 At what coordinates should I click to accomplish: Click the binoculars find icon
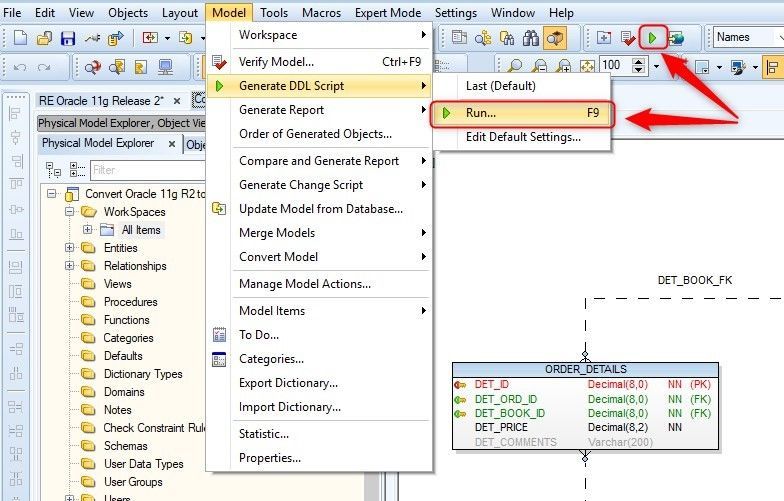pos(531,38)
